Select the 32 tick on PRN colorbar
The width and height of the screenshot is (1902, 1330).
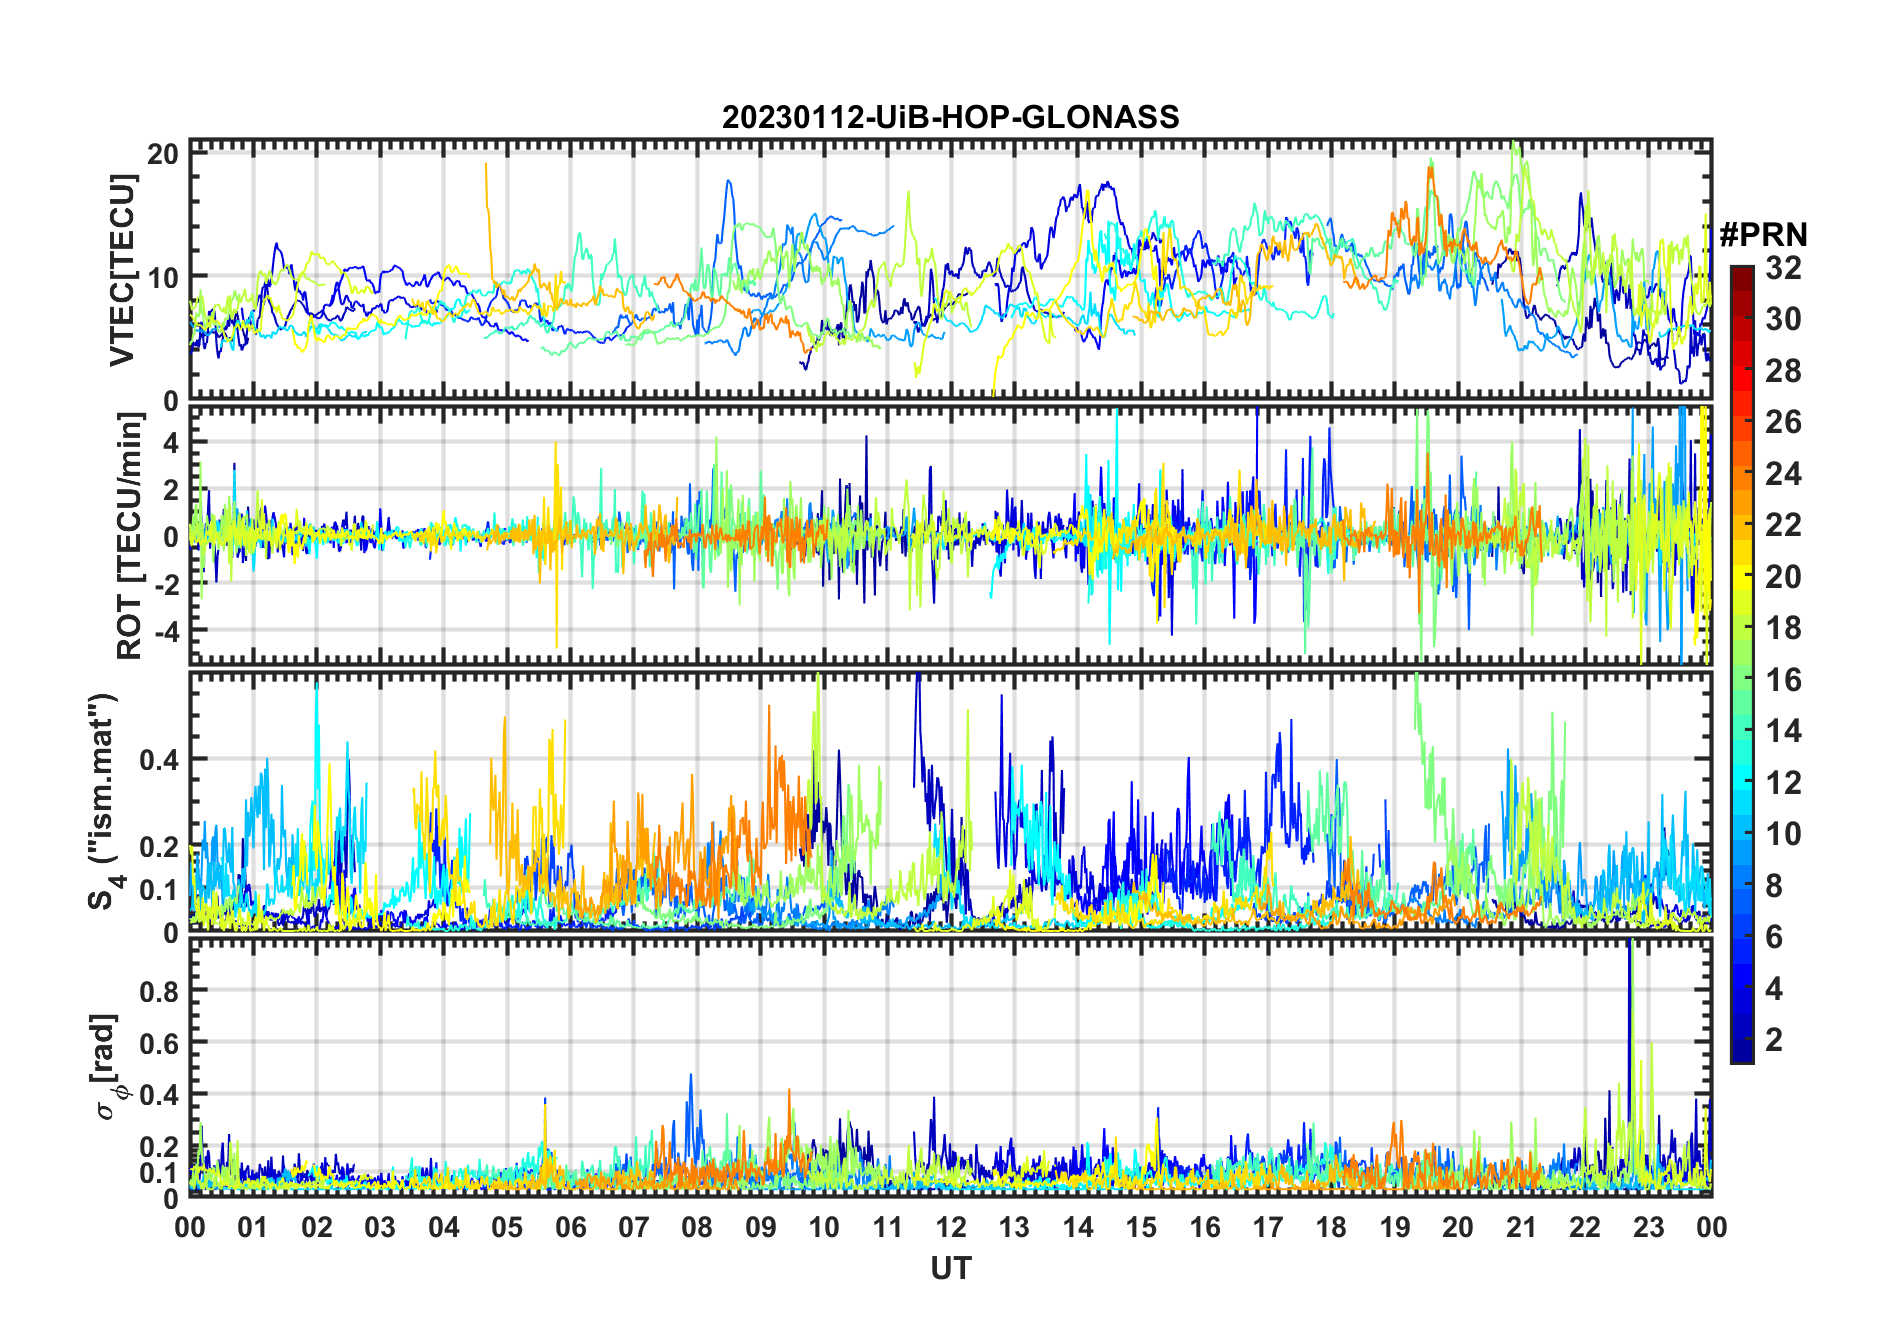click(x=1784, y=268)
